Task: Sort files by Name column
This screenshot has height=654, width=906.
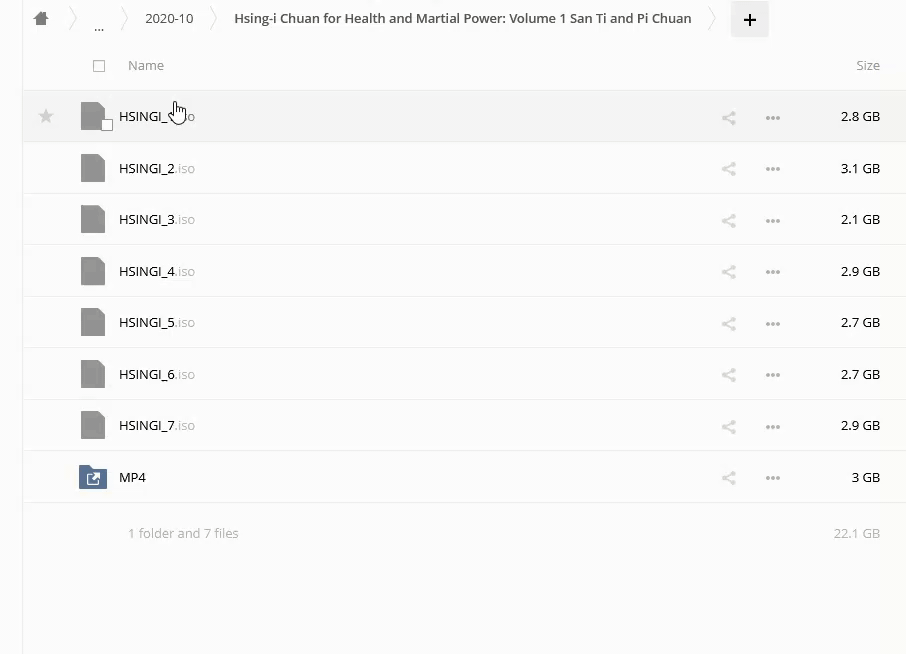Action: point(146,66)
